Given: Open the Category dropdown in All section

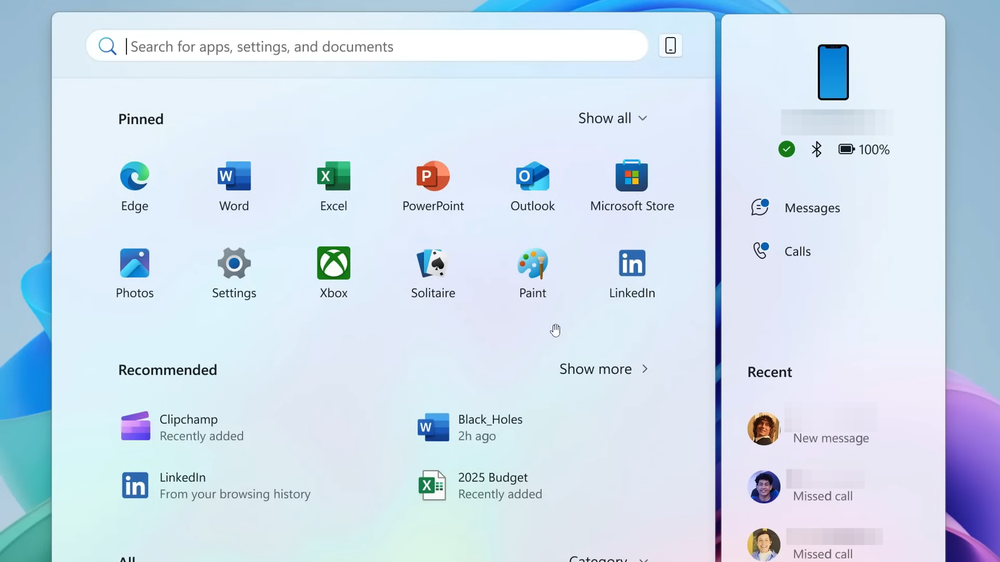Looking at the screenshot, I should (x=608, y=558).
